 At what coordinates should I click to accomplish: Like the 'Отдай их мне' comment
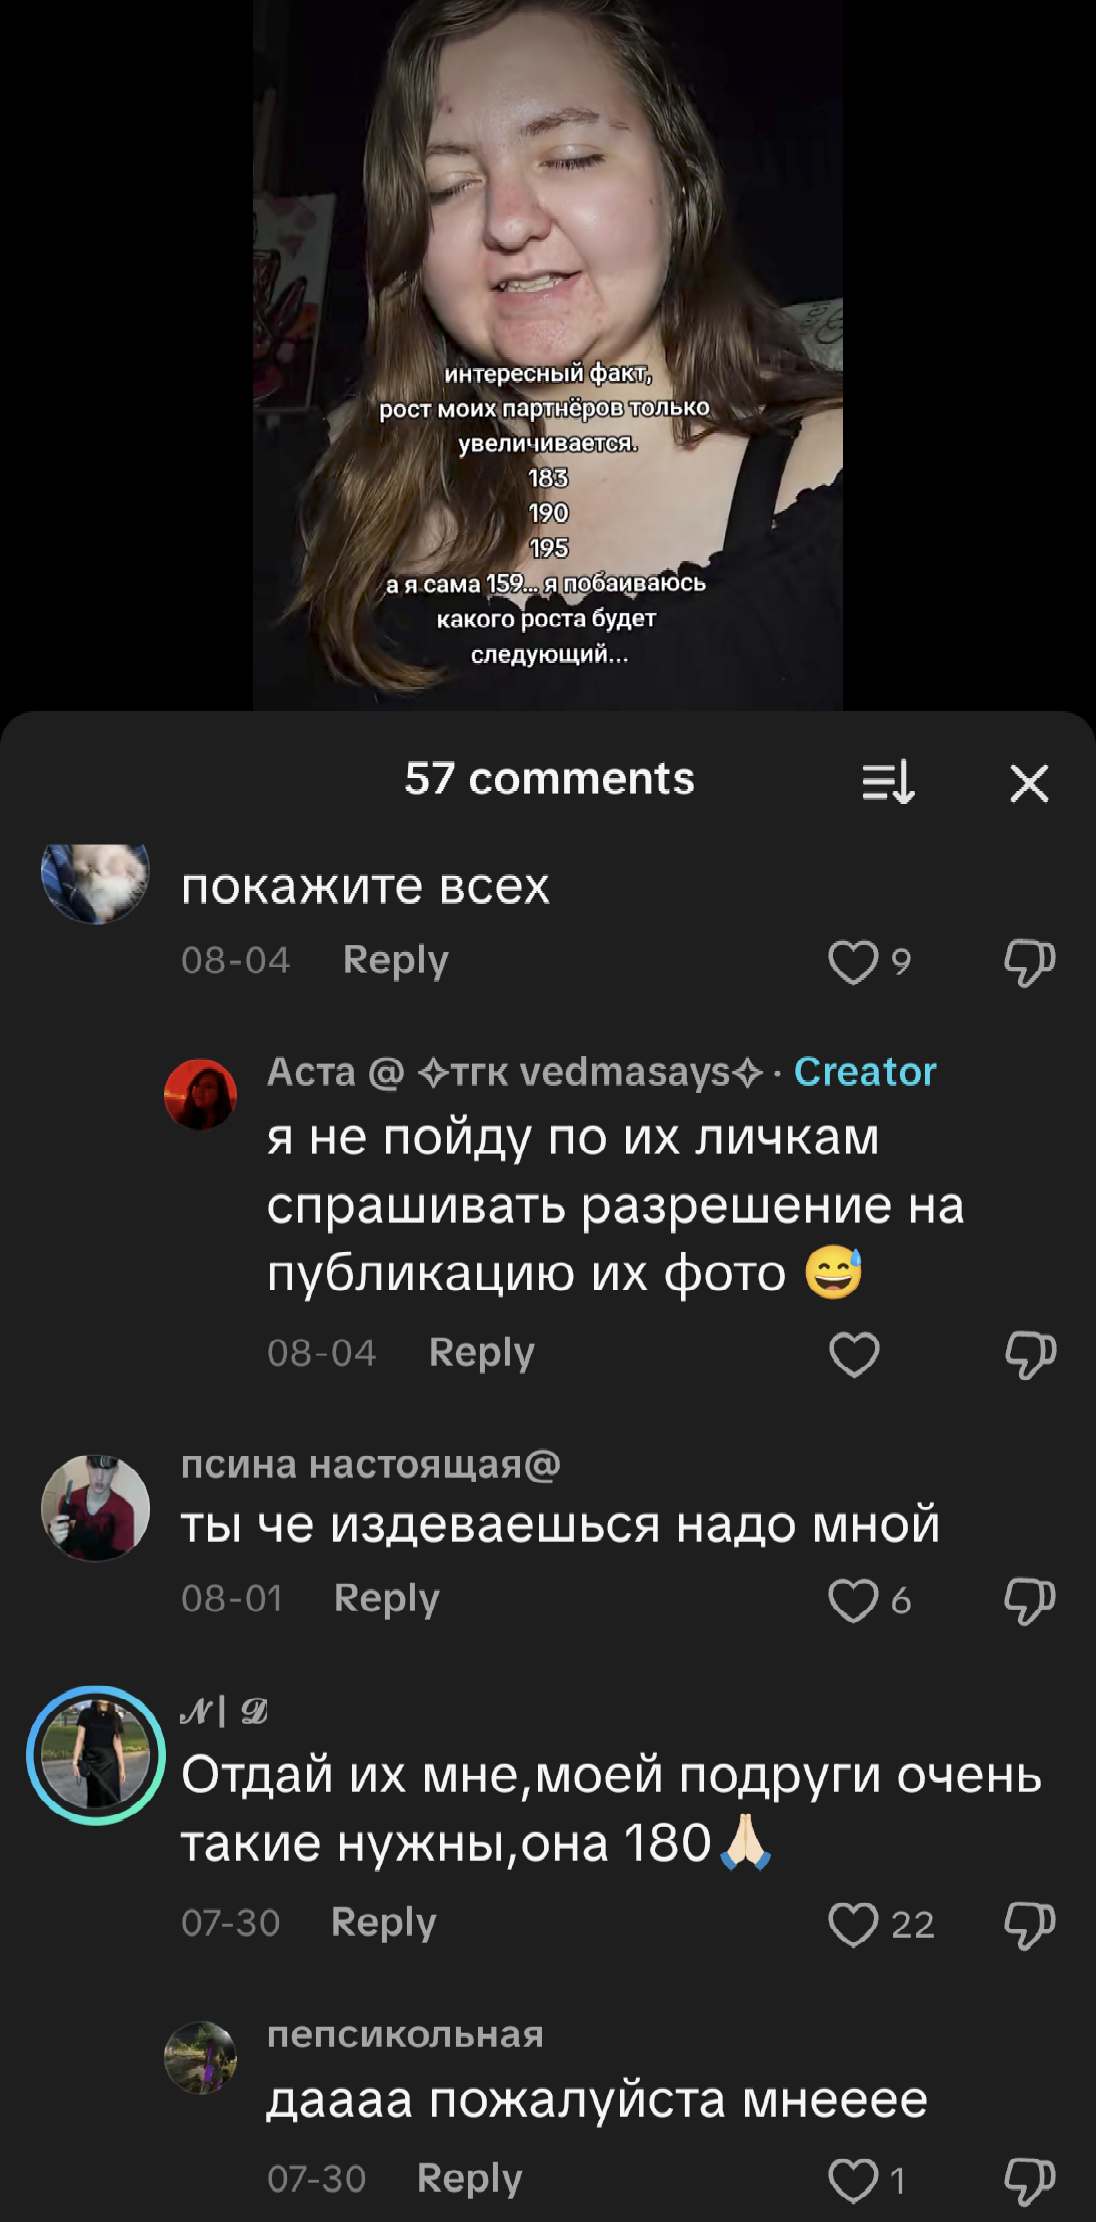click(853, 1924)
